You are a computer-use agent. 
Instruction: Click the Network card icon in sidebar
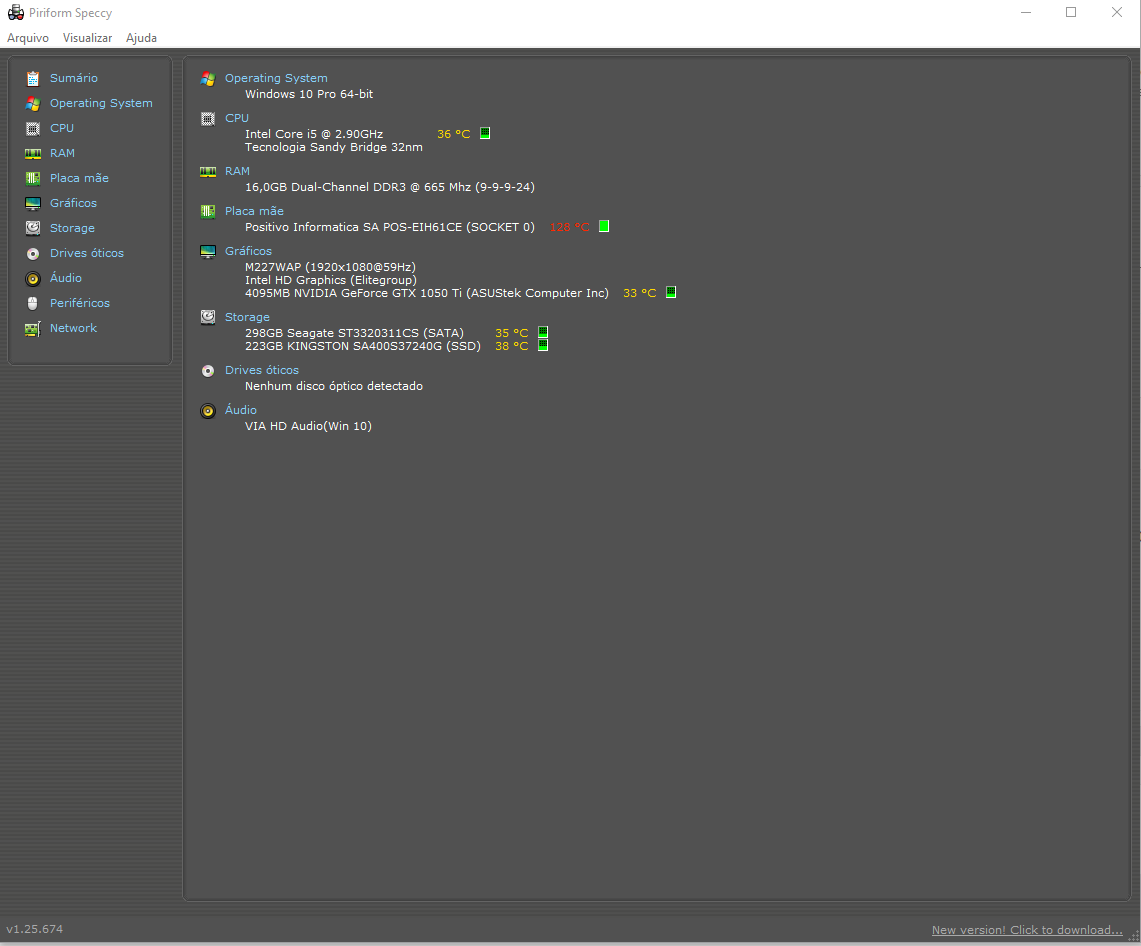33,329
